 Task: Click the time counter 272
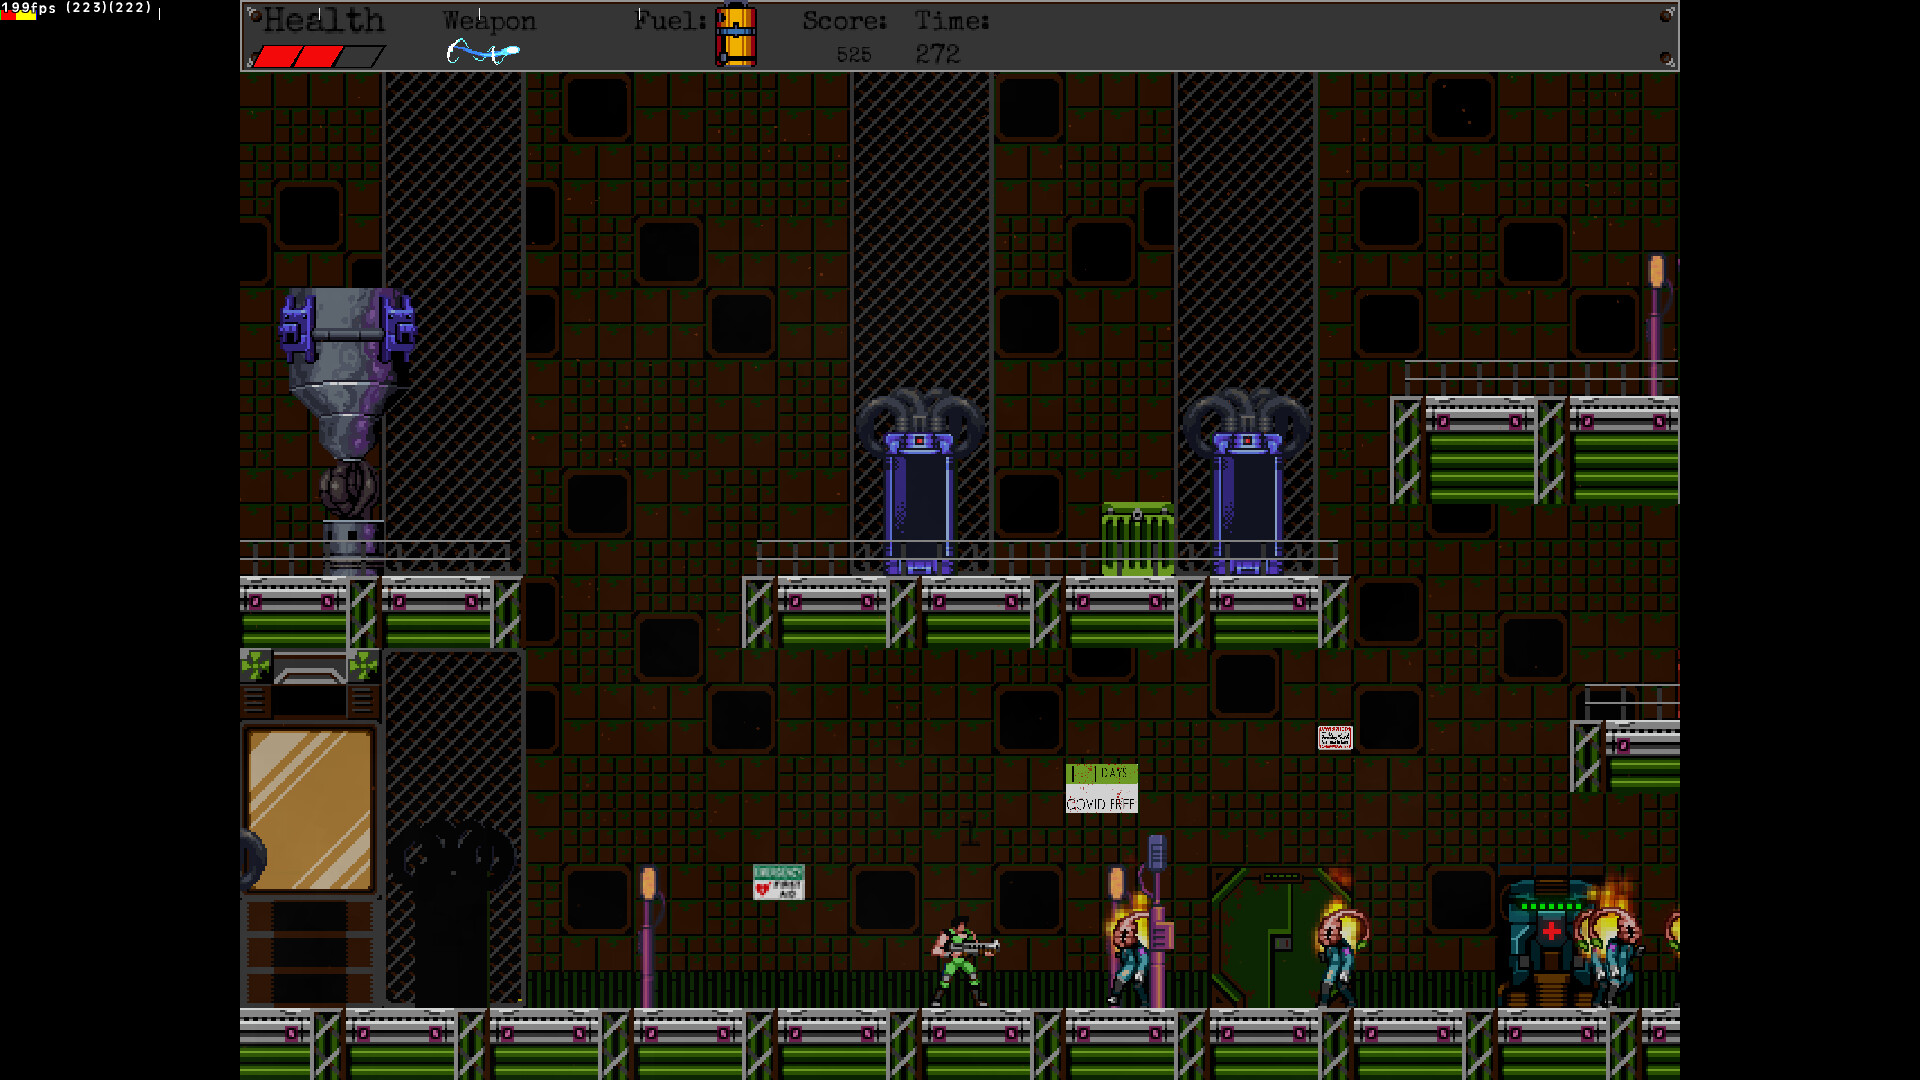(x=937, y=54)
